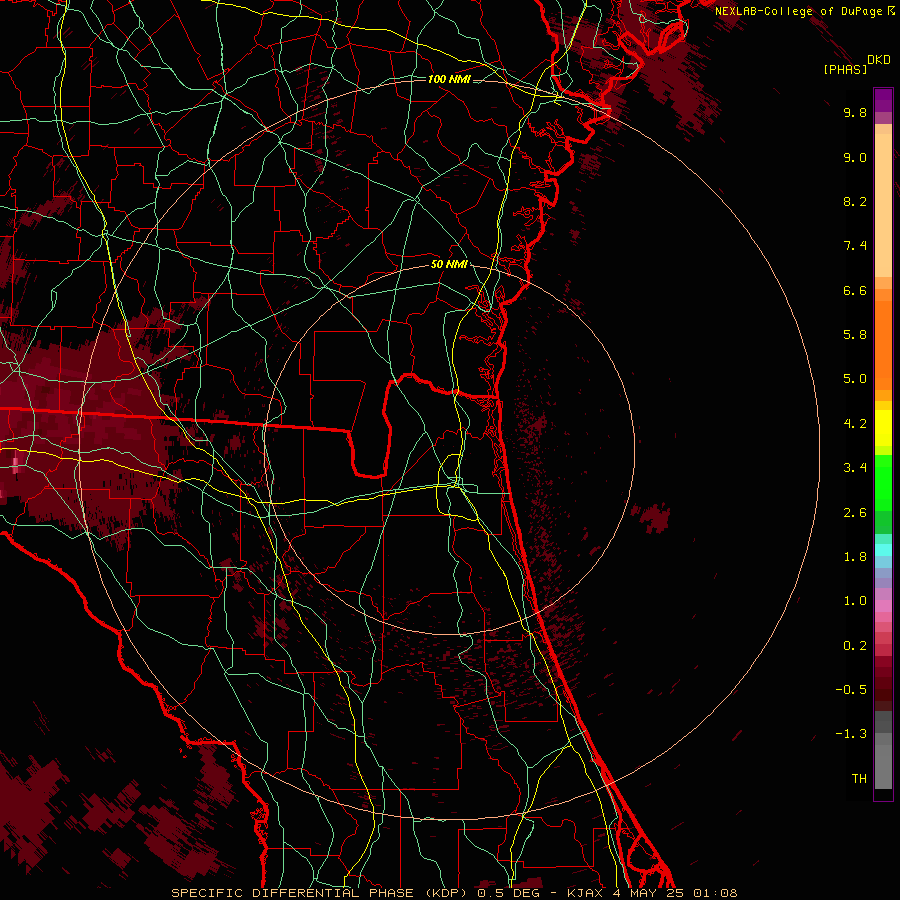The width and height of the screenshot is (900, 900).
Task: Click the -1.3 scale value
Action: (851, 734)
